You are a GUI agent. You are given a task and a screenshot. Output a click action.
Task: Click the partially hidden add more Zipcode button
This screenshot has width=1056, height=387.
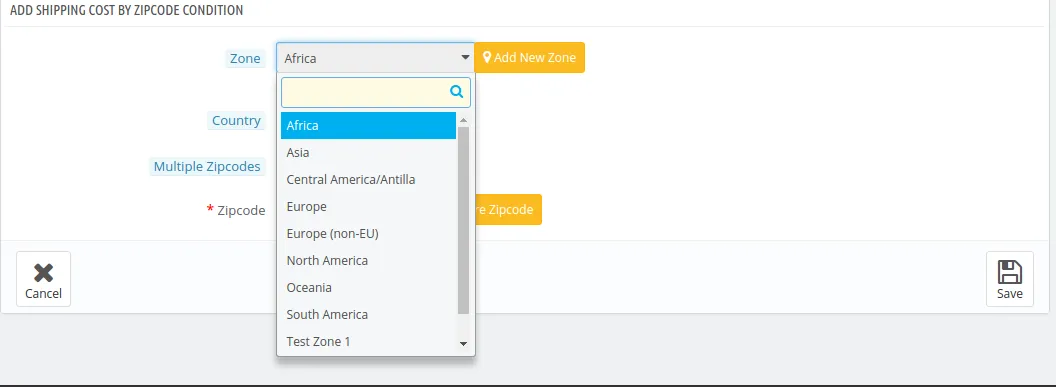pyautogui.click(x=508, y=209)
